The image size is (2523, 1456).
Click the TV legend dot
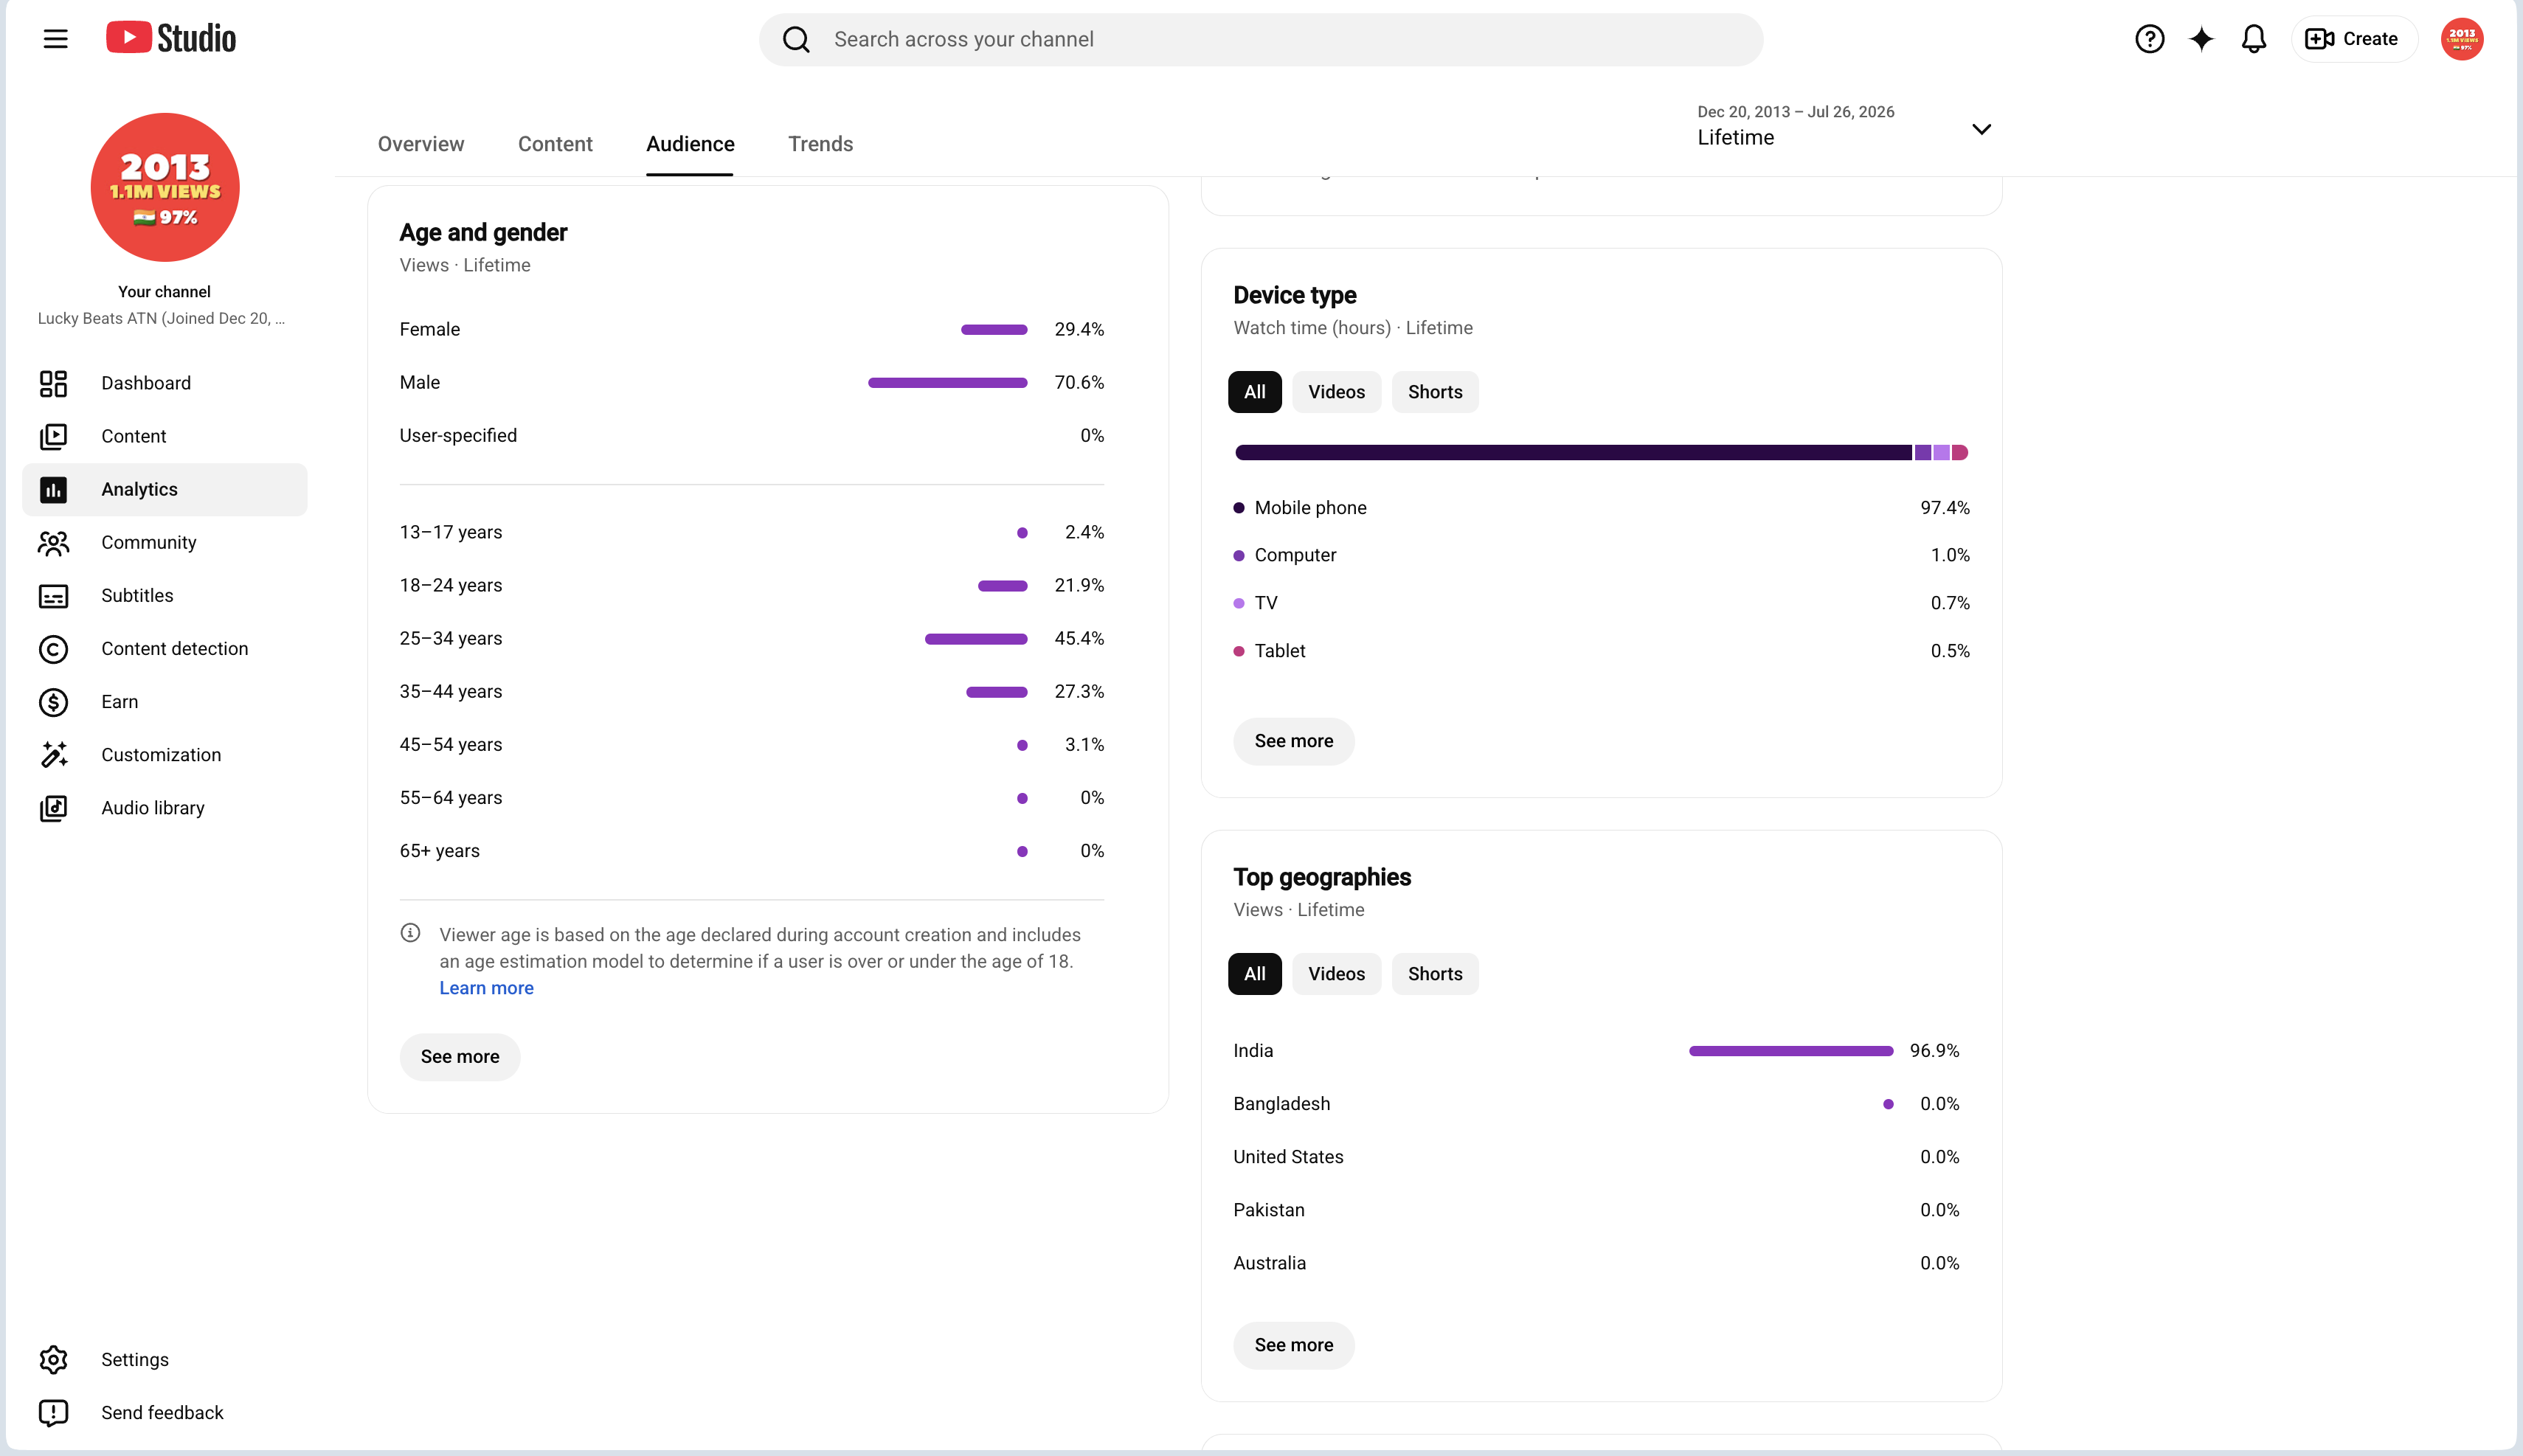pyautogui.click(x=1239, y=603)
